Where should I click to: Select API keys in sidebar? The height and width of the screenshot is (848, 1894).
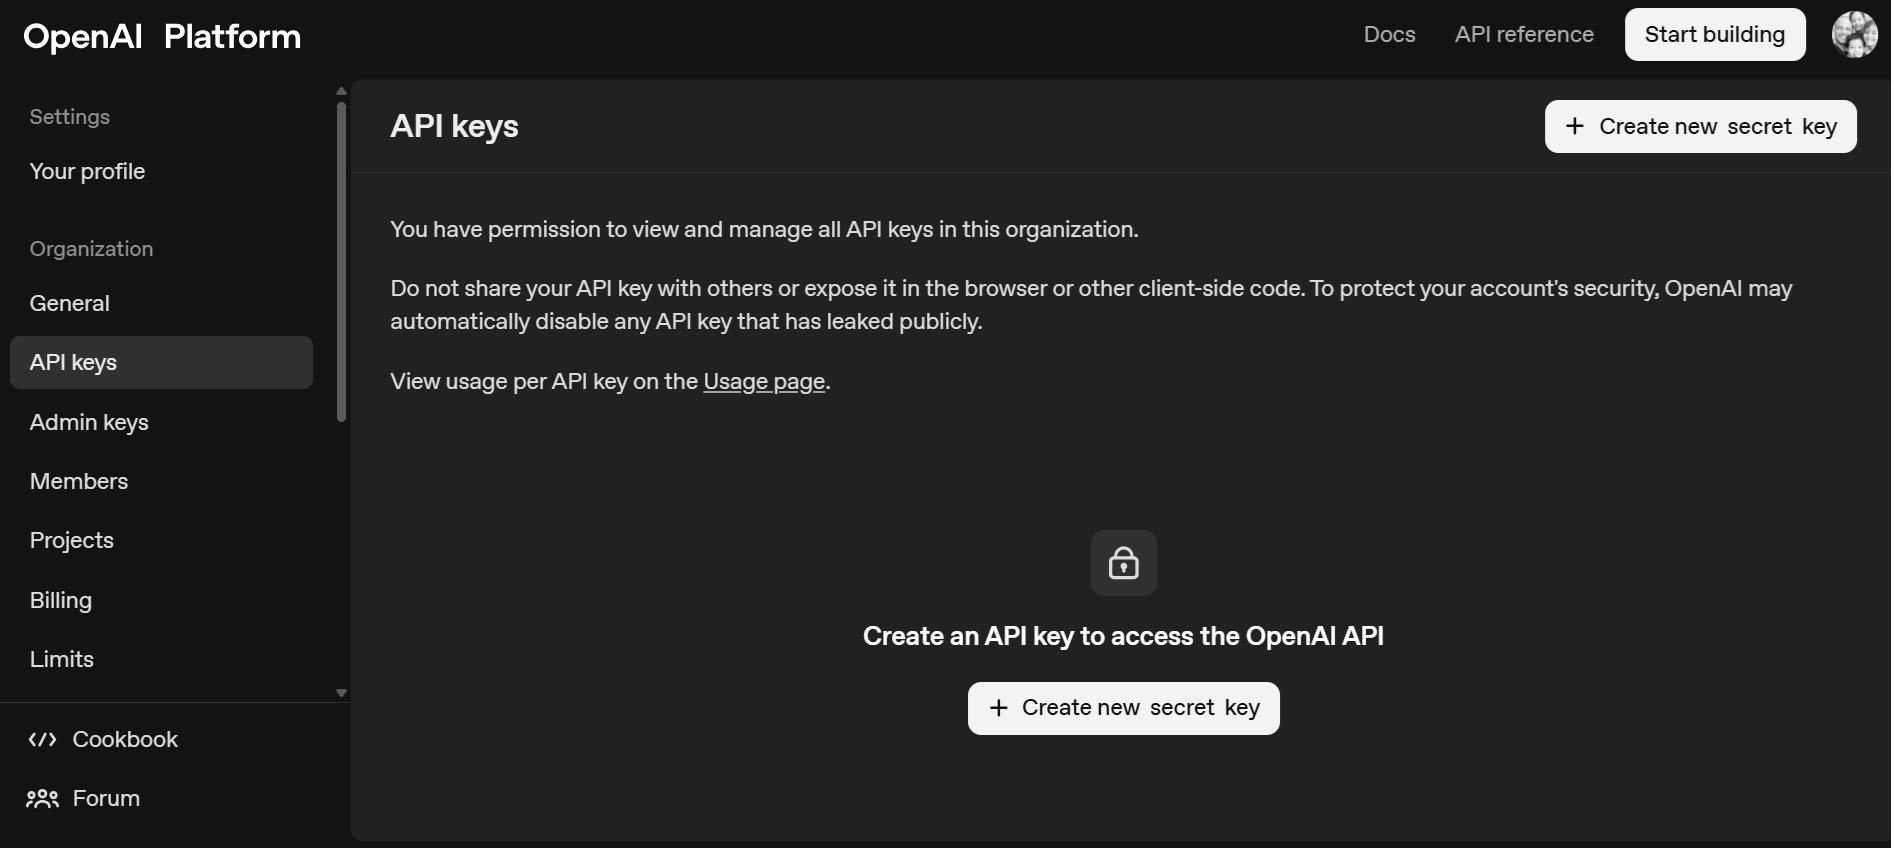(x=161, y=363)
